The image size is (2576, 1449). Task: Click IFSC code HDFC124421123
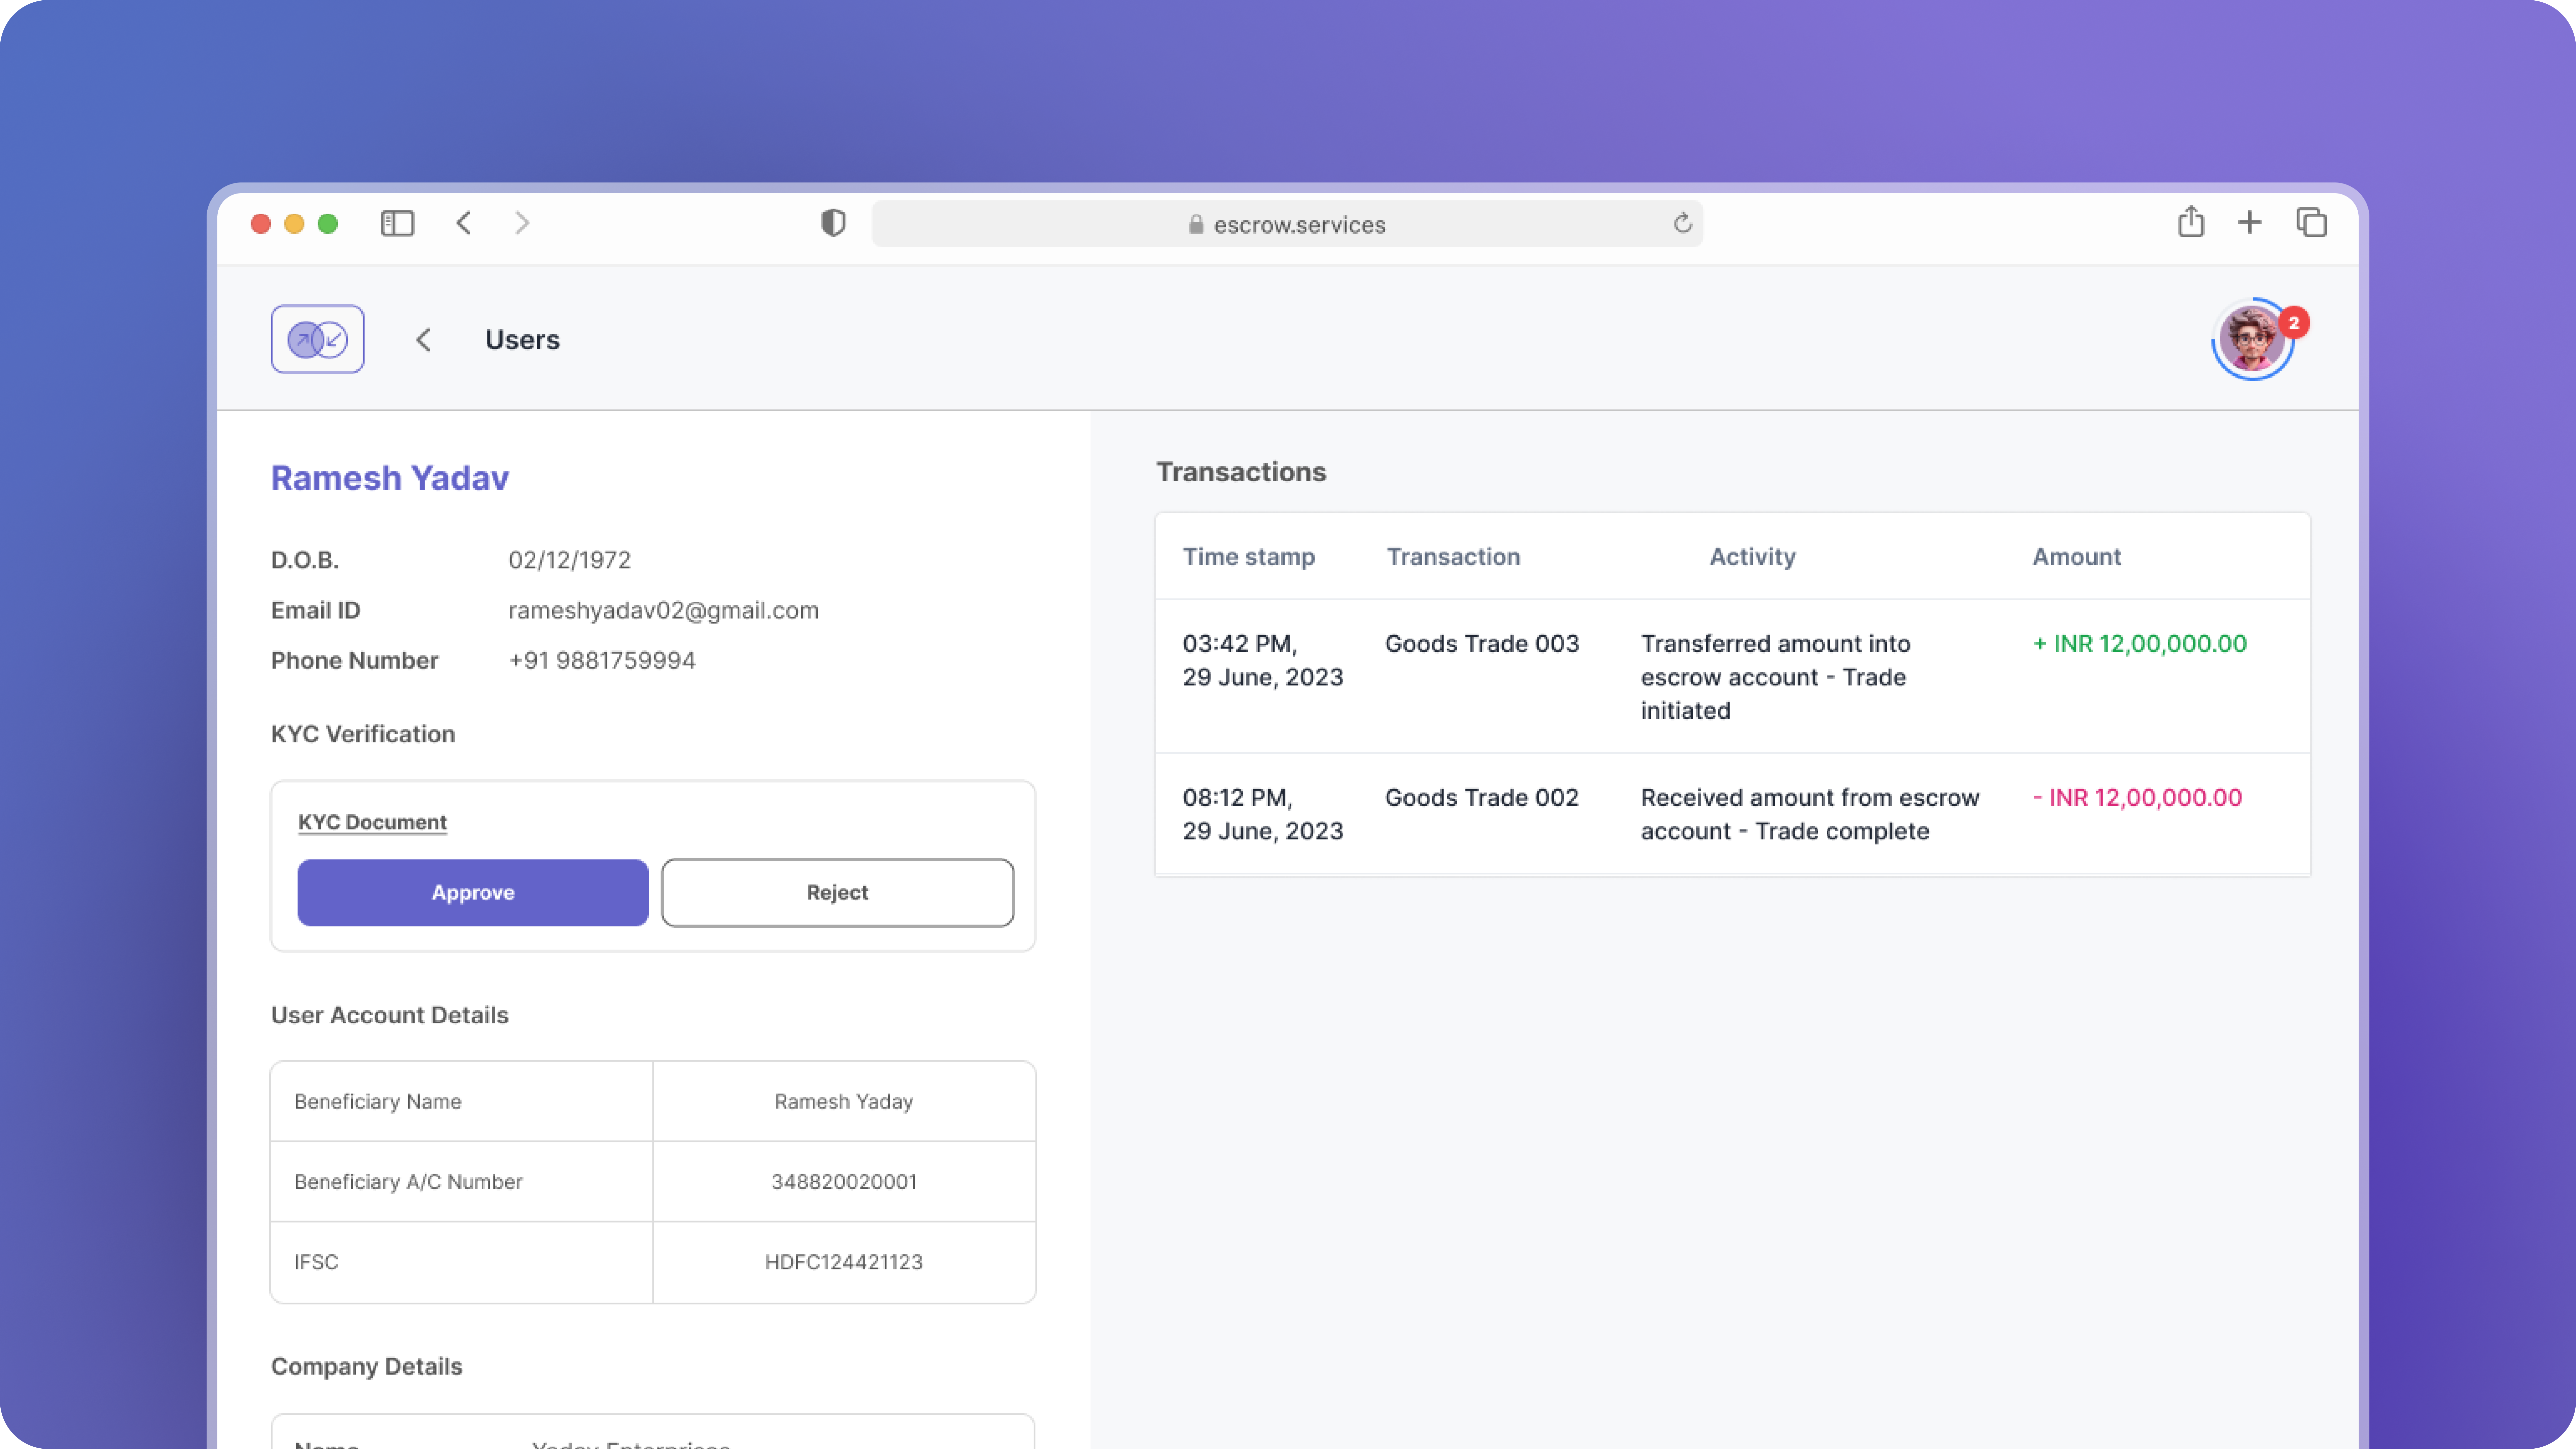(844, 1262)
